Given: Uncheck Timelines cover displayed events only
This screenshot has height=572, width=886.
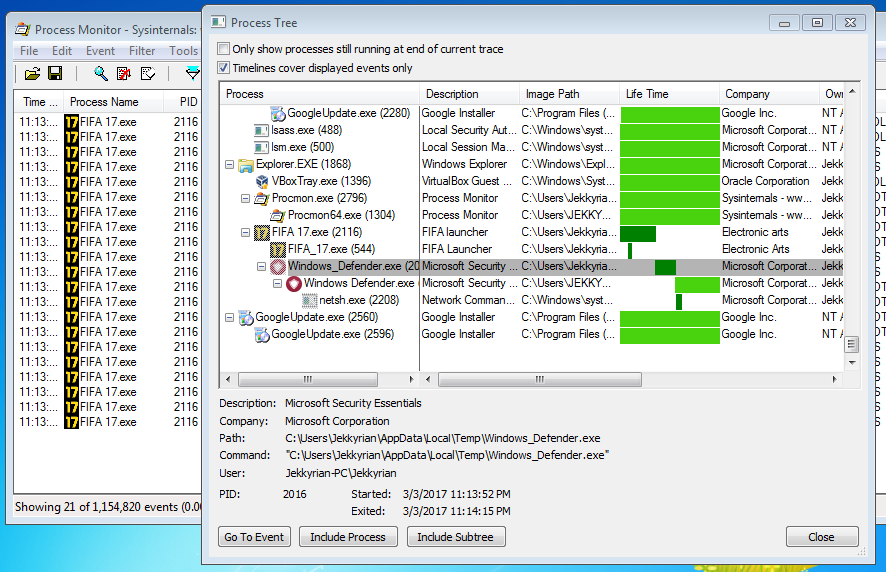Looking at the screenshot, I should [x=224, y=68].
